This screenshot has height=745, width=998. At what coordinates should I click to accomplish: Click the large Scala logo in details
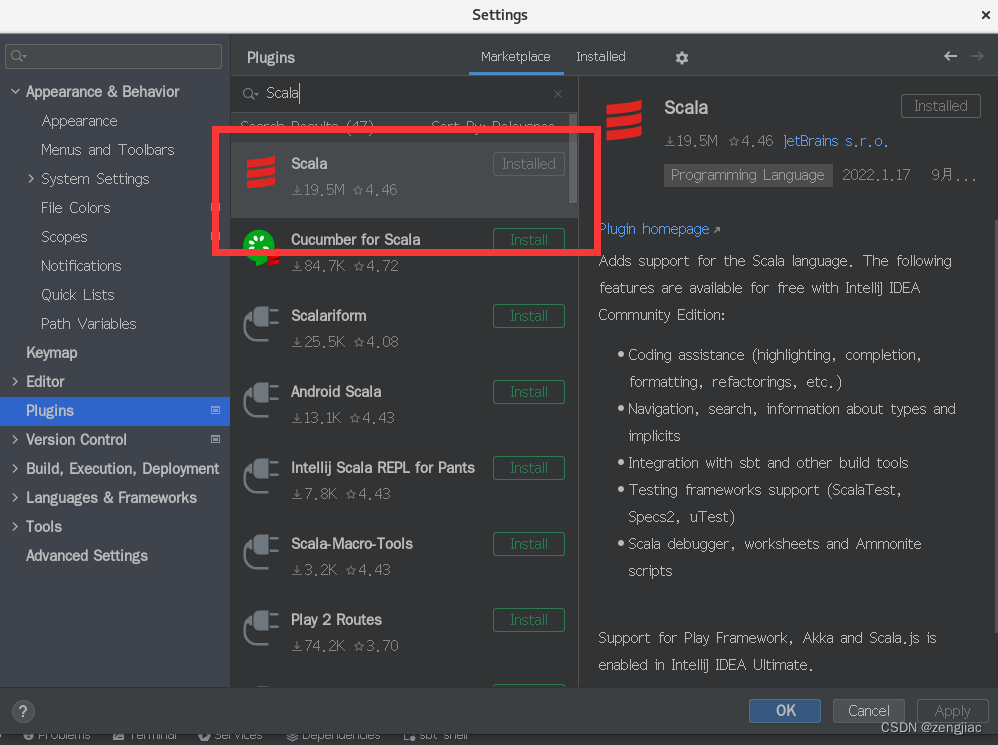pos(624,120)
